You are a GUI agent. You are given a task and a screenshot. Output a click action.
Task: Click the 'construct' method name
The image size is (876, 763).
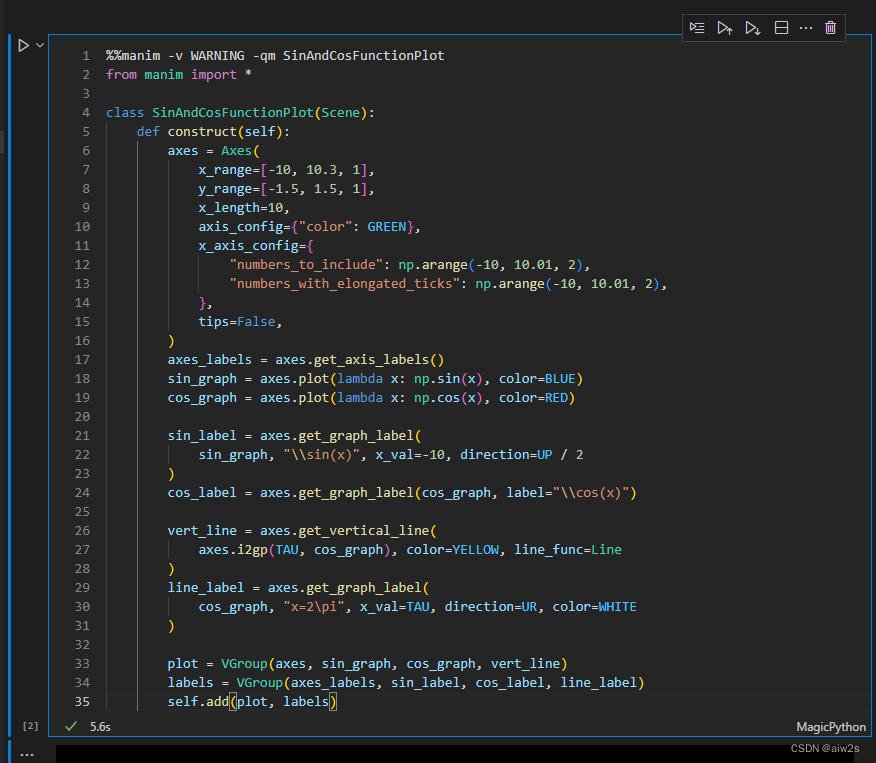click(x=202, y=132)
